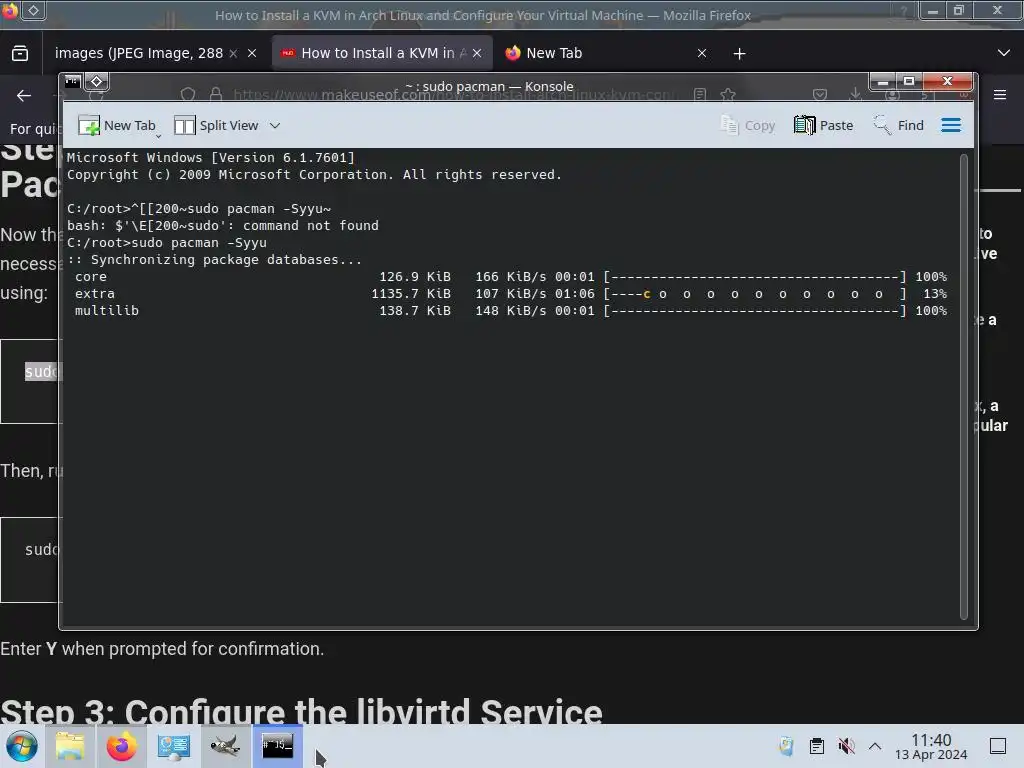Click the 'sudo pacman -Syyu' prompt line
This screenshot has height=768, width=1024.
click(167, 243)
